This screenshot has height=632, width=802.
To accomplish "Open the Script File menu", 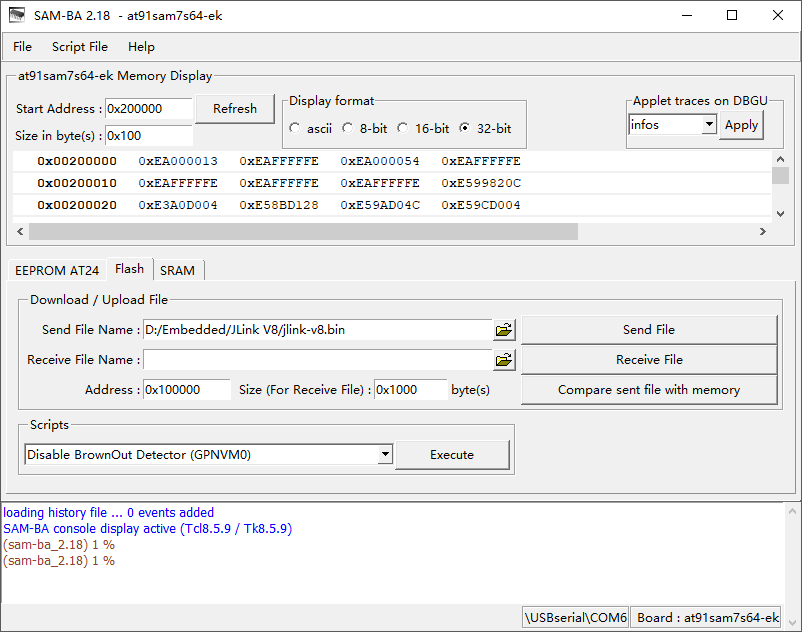I will 80,47.
